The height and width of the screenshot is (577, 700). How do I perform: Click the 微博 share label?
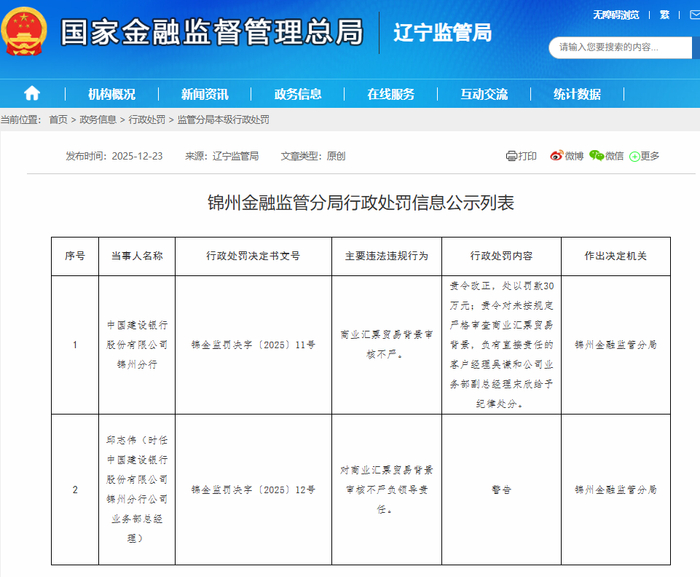click(x=574, y=156)
